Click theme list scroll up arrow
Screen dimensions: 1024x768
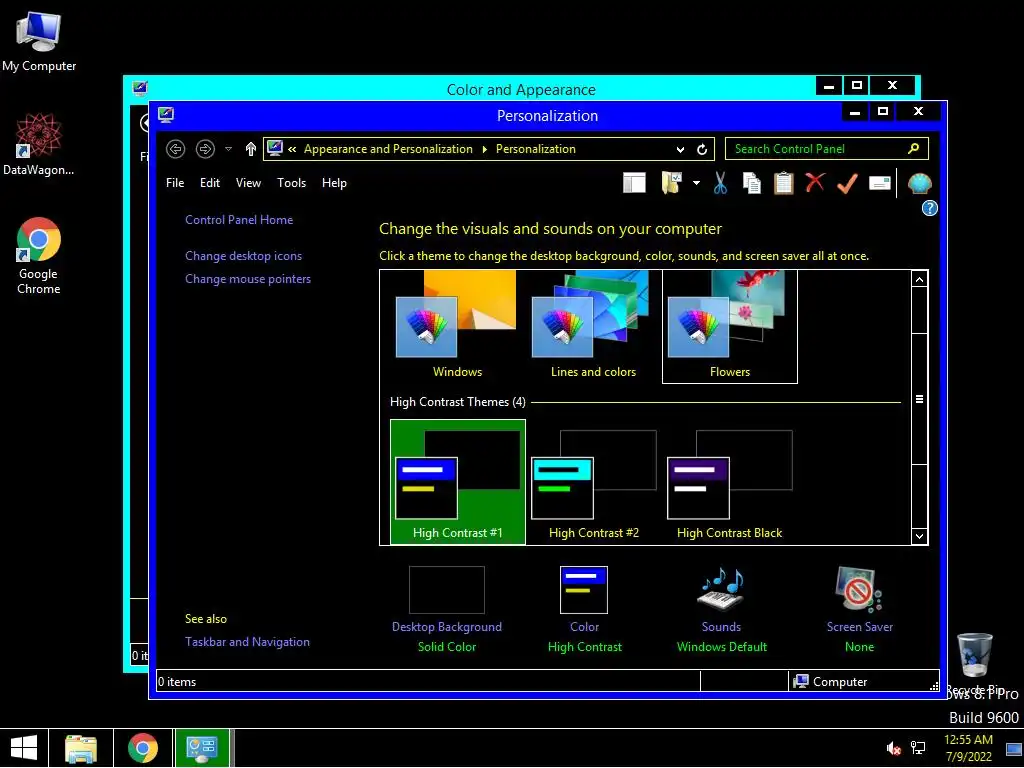pos(920,280)
